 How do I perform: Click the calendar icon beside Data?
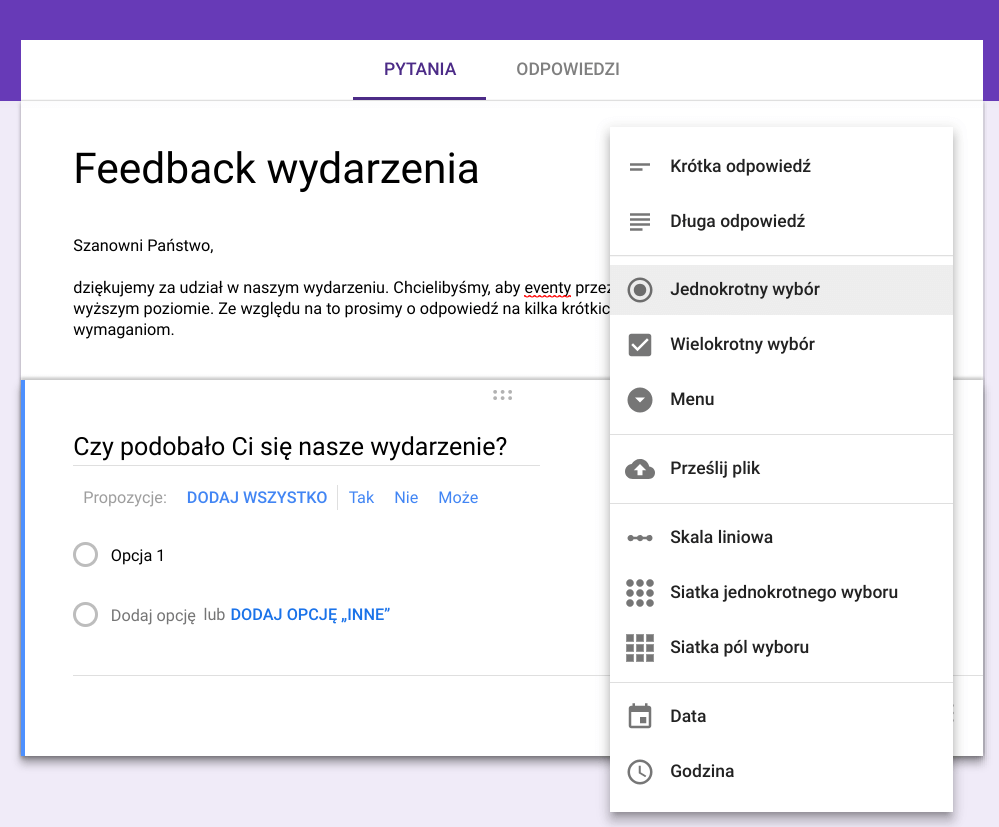[x=640, y=716]
